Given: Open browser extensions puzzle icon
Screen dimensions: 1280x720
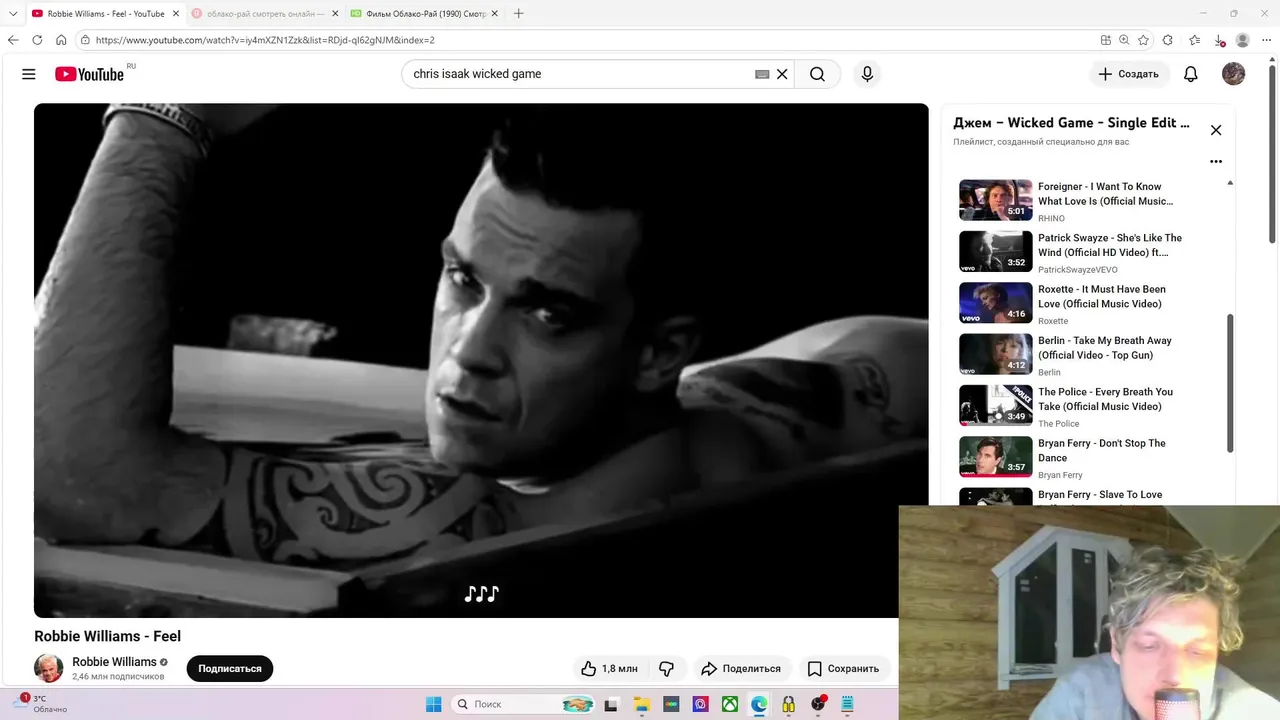Looking at the screenshot, I should [1168, 40].
